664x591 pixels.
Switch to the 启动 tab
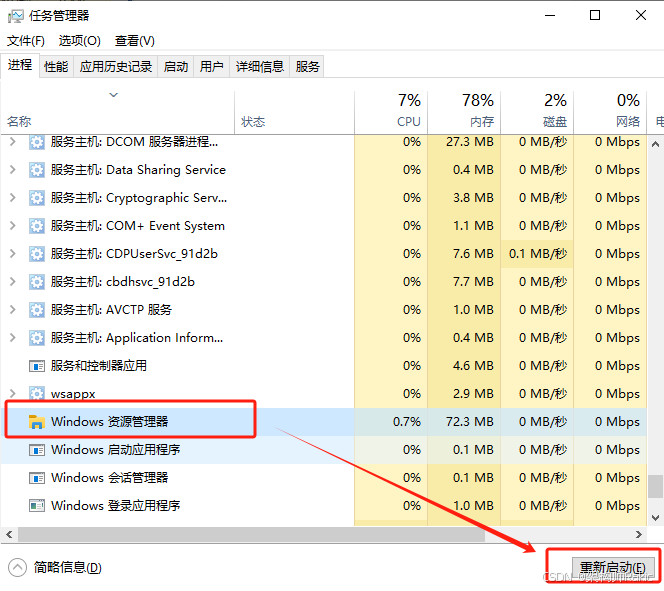[x=176, y=66]
